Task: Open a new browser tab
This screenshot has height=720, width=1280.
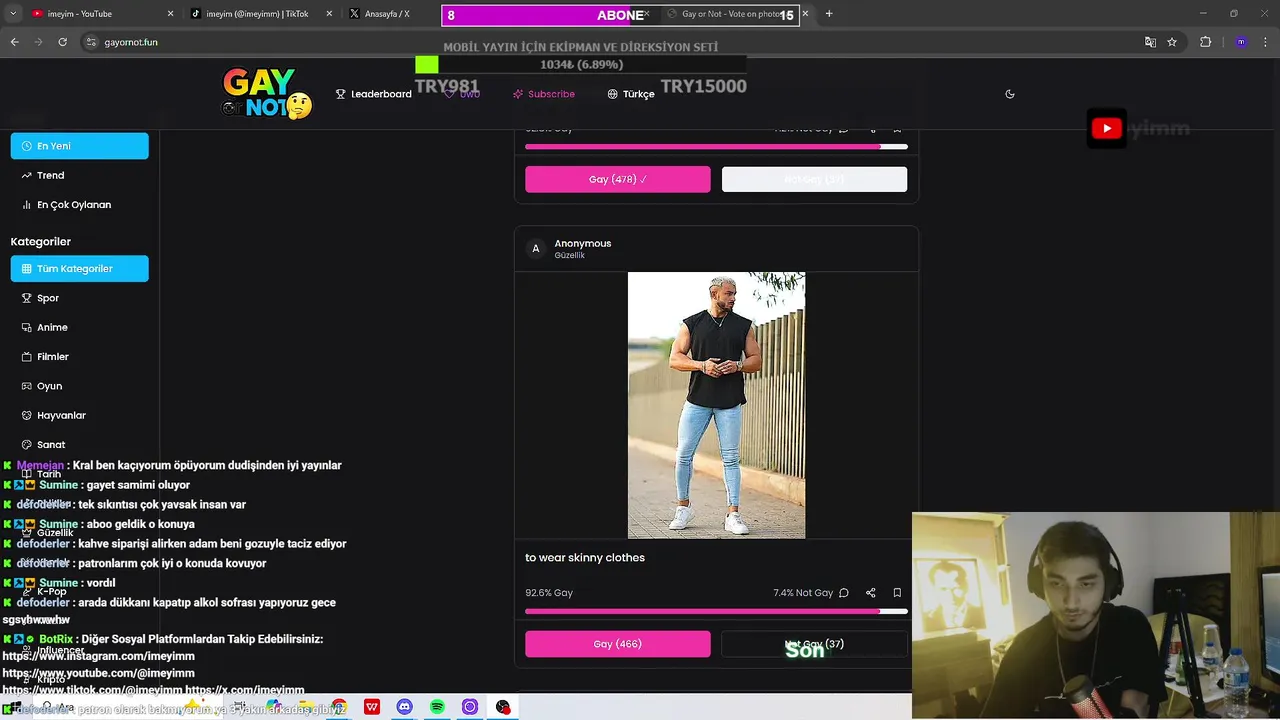Action: click(x=829, y=14)
